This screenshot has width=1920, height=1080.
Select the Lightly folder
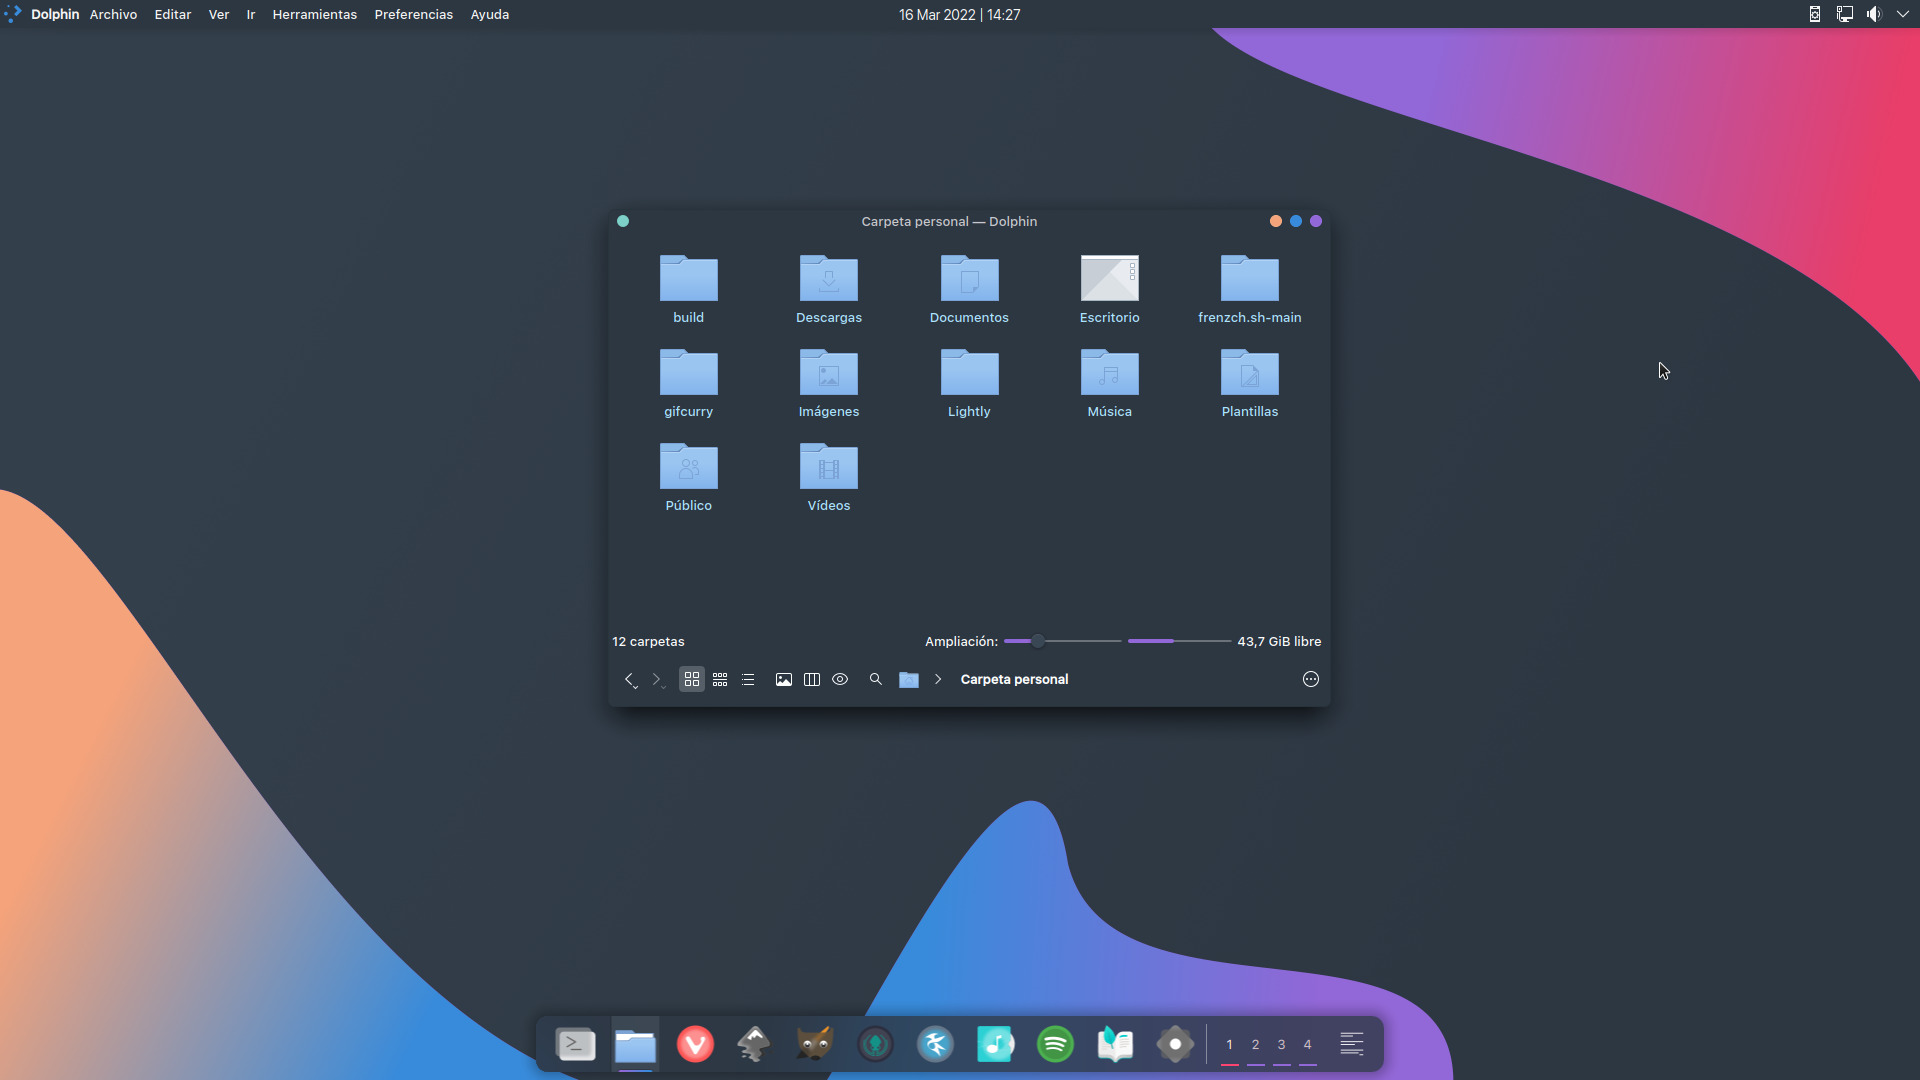969,383
